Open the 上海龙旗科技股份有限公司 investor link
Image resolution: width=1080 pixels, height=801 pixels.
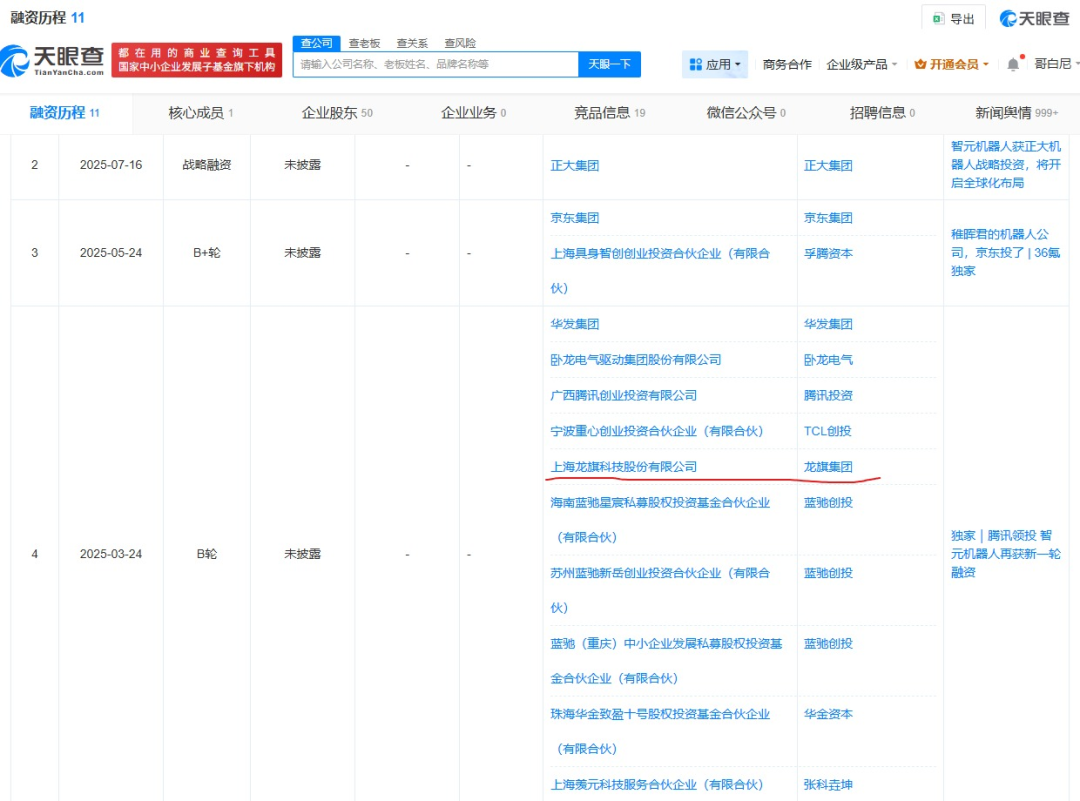pyautogui.click(x=623, y=467)
